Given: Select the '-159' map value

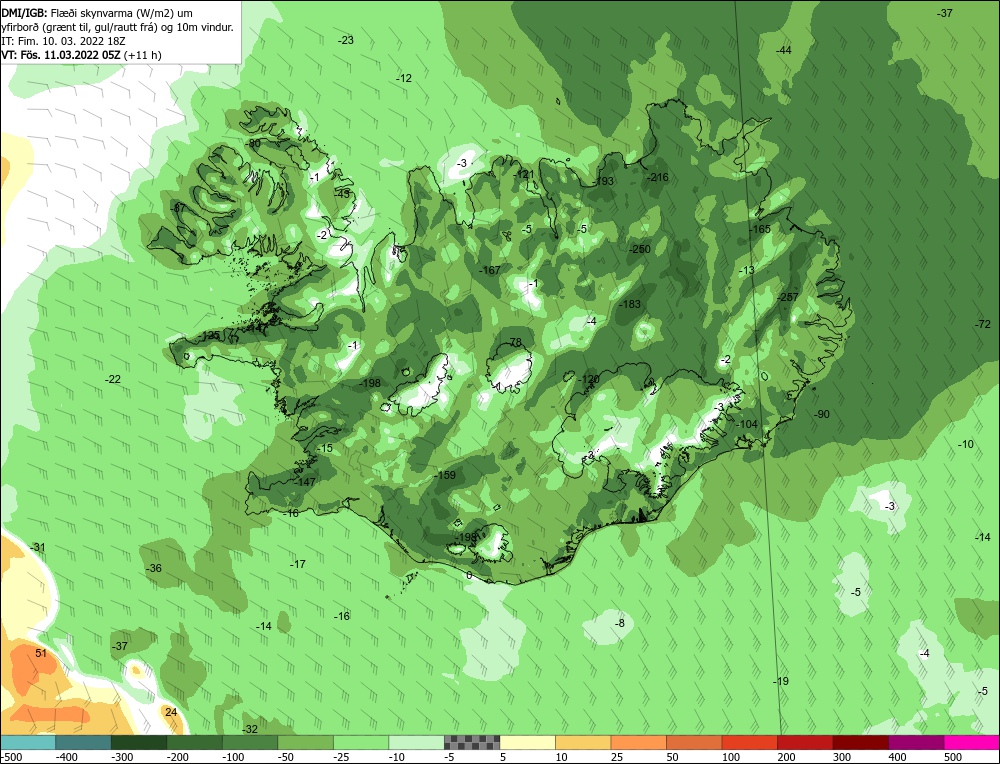Looking at the screenshot, I should tap(445, 475).
